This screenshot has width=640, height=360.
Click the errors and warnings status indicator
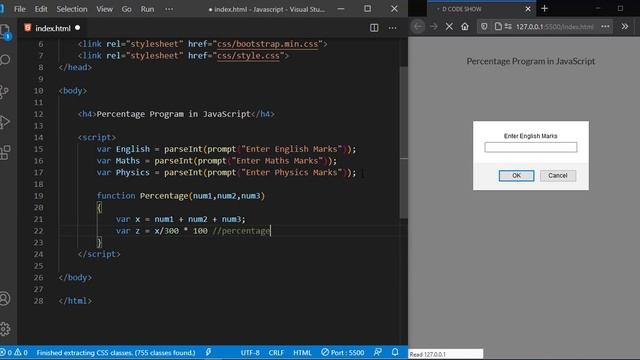coord(14,353)
